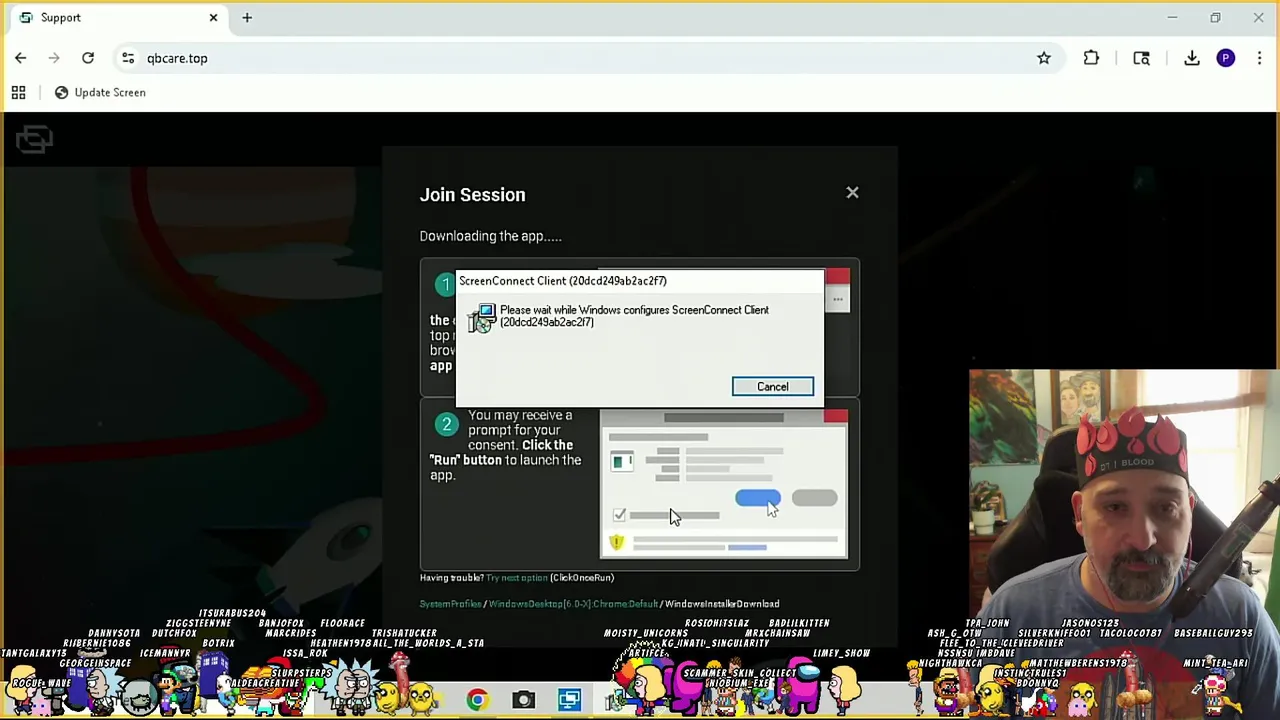Cancel the ScreenConnect Client installation

(773, 387)
